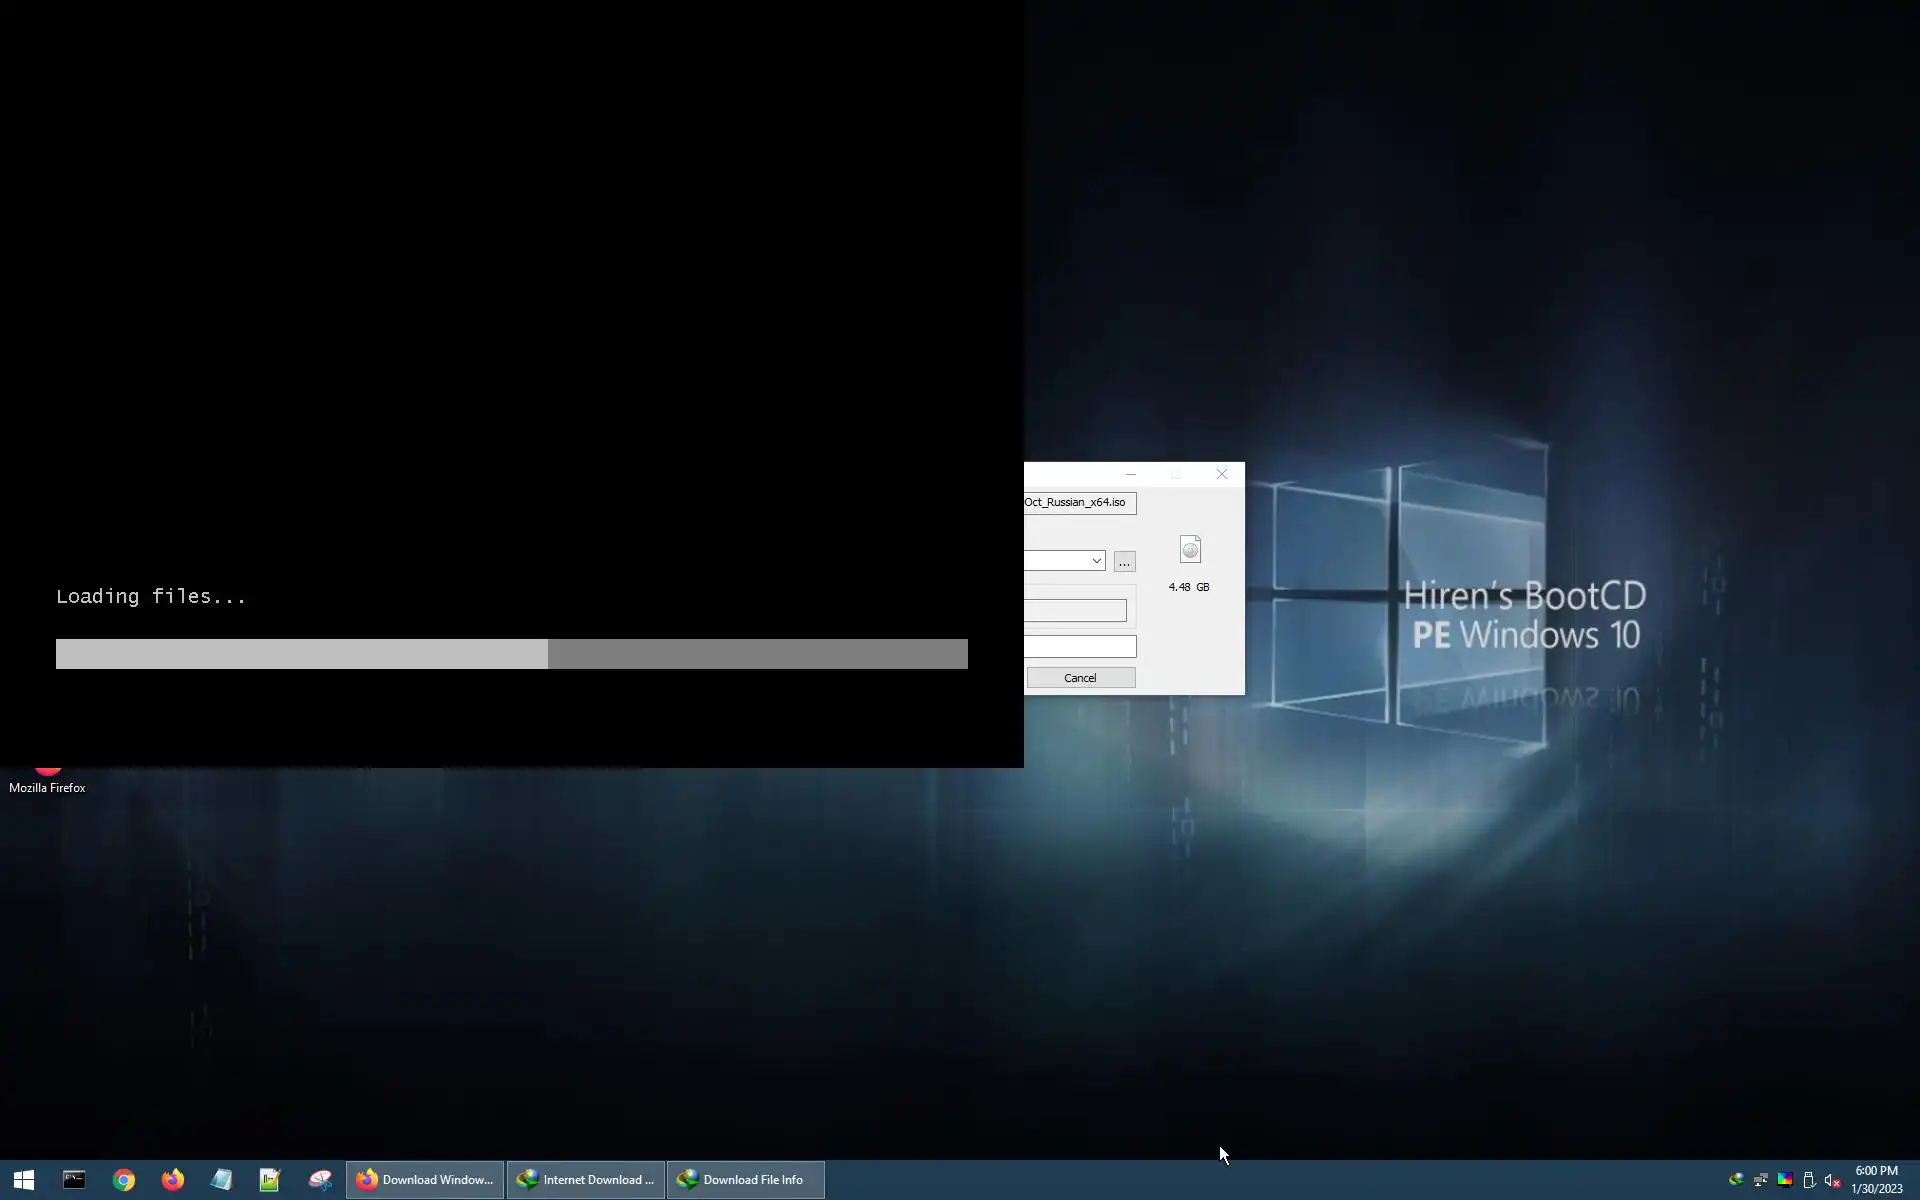Switch to Download File Info window

(x=745, y=1180)
